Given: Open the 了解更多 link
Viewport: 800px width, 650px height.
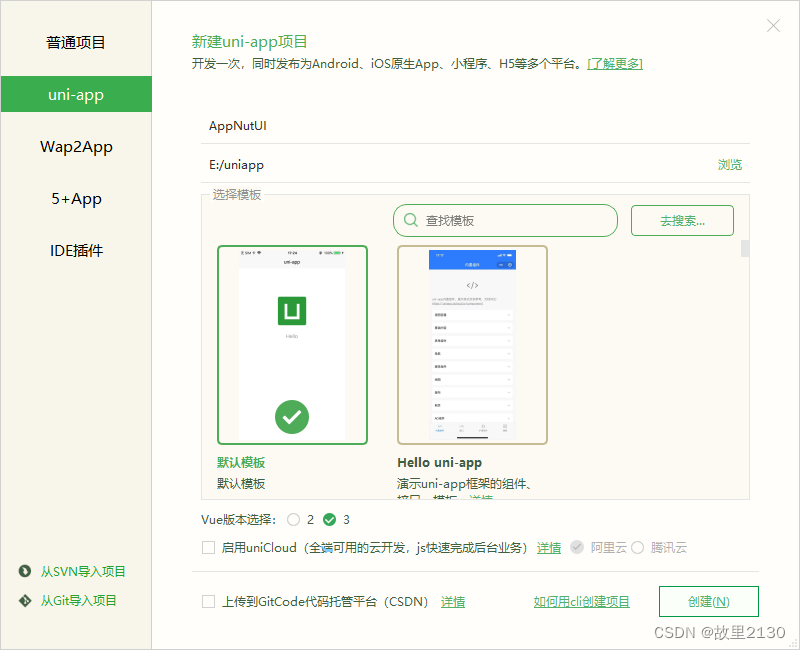Looking at the screenshot, I should tap(615, 64).
